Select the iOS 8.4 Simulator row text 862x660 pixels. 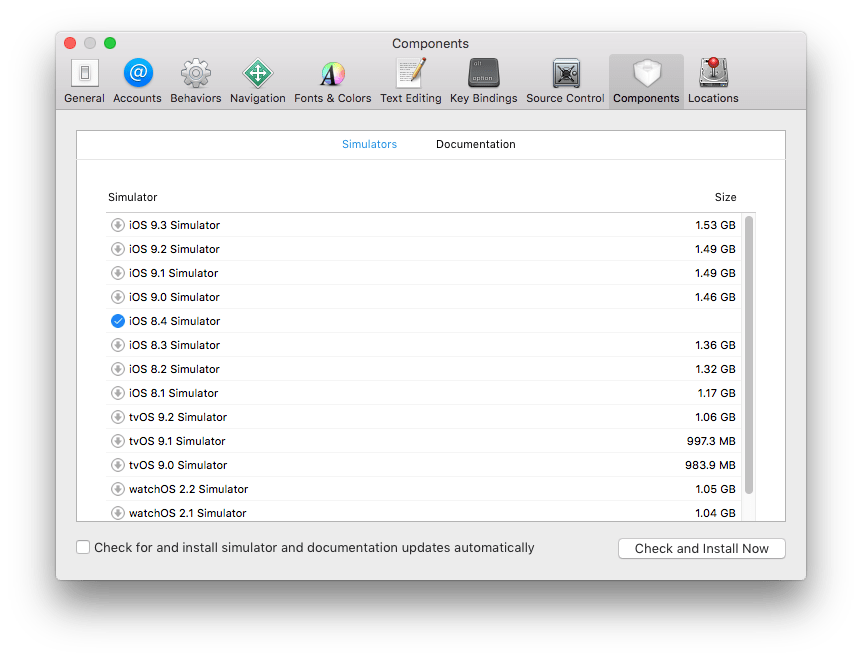[174, 321]
